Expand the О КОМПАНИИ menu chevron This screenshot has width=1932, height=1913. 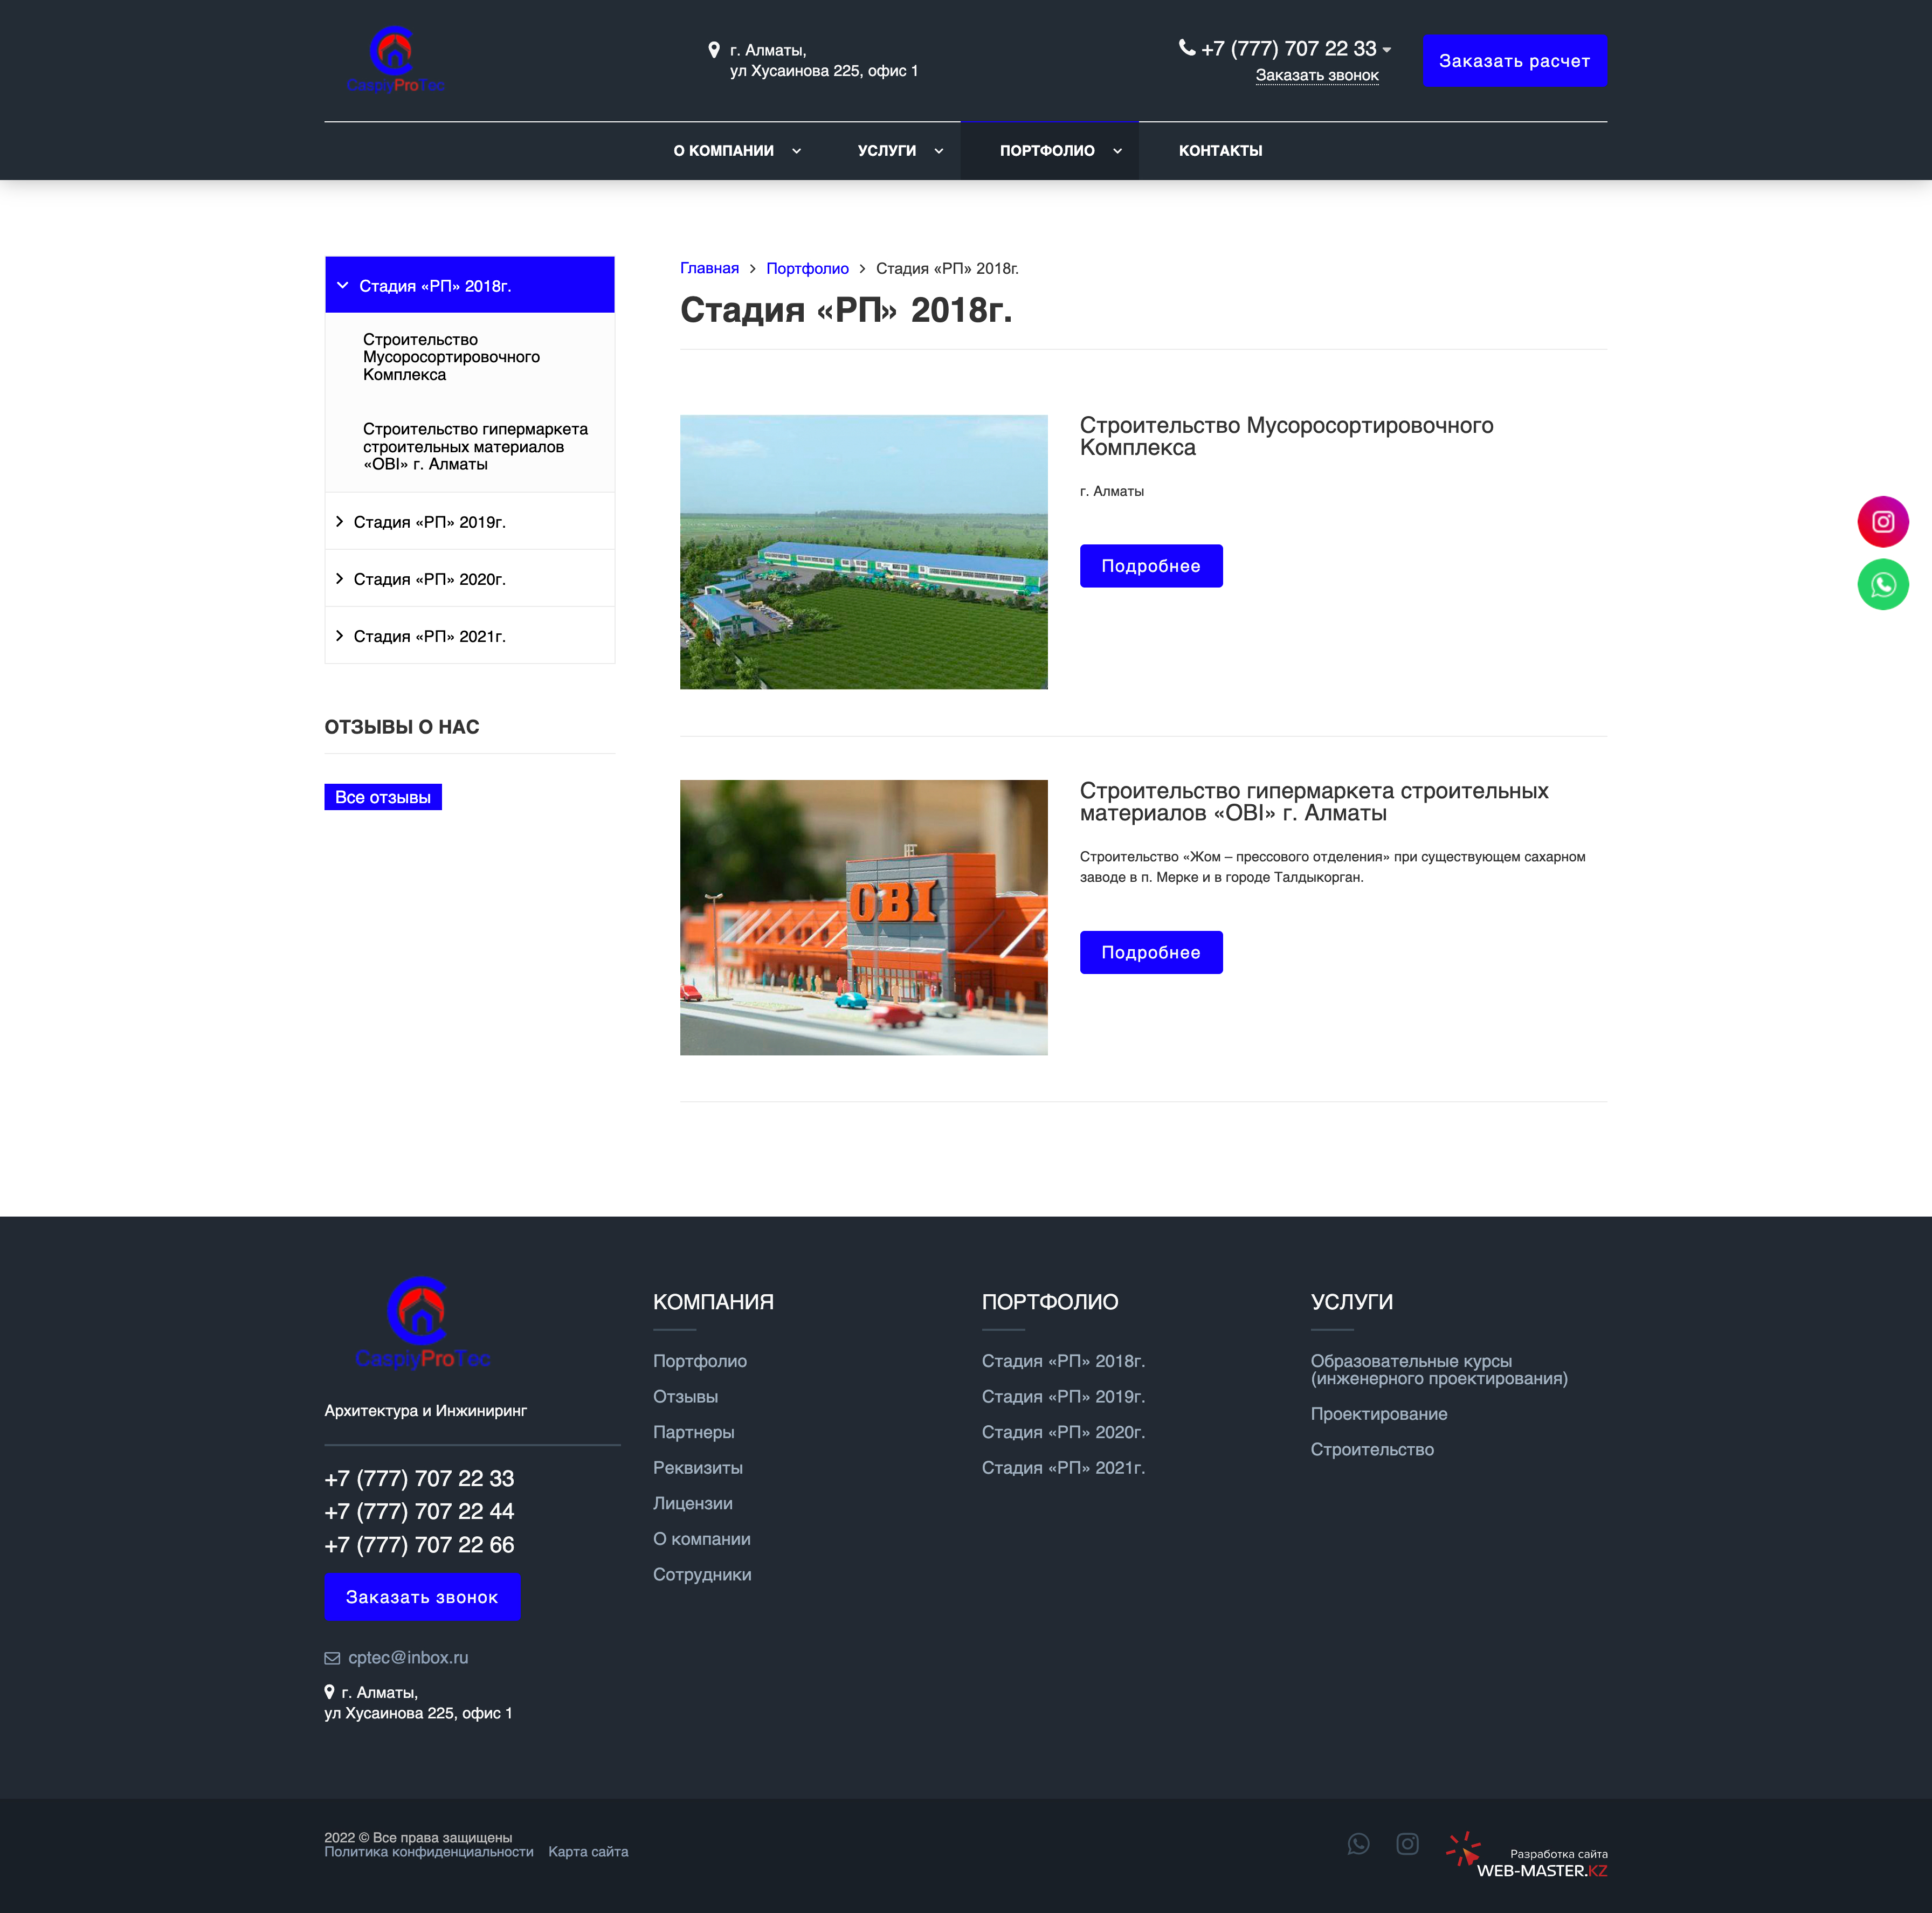click(797, 151)
